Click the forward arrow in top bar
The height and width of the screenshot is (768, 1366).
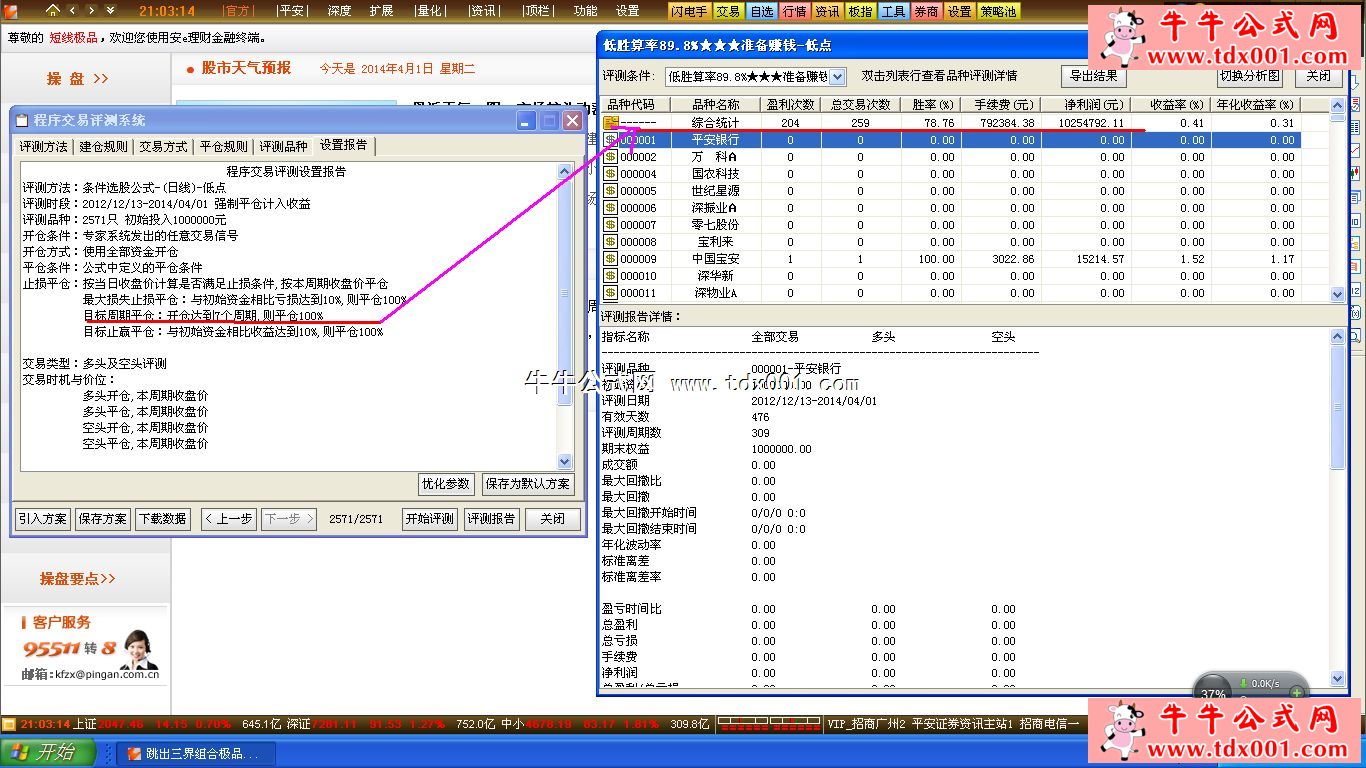91,10
